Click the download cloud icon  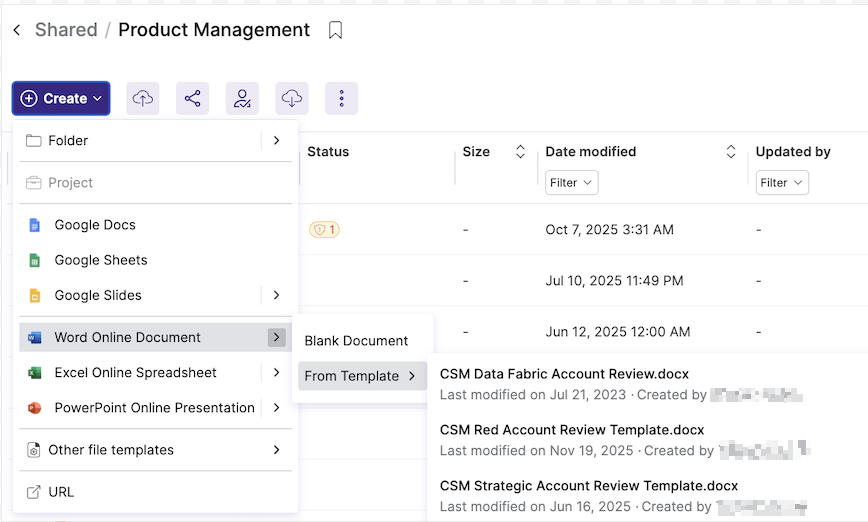point(292,98)
